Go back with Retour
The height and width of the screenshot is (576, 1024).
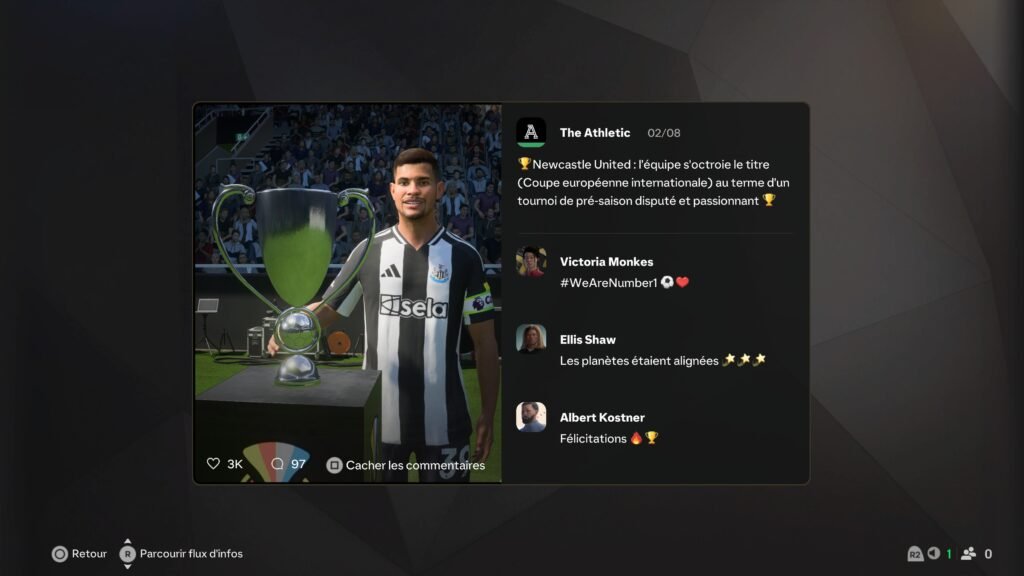[89, 554]
